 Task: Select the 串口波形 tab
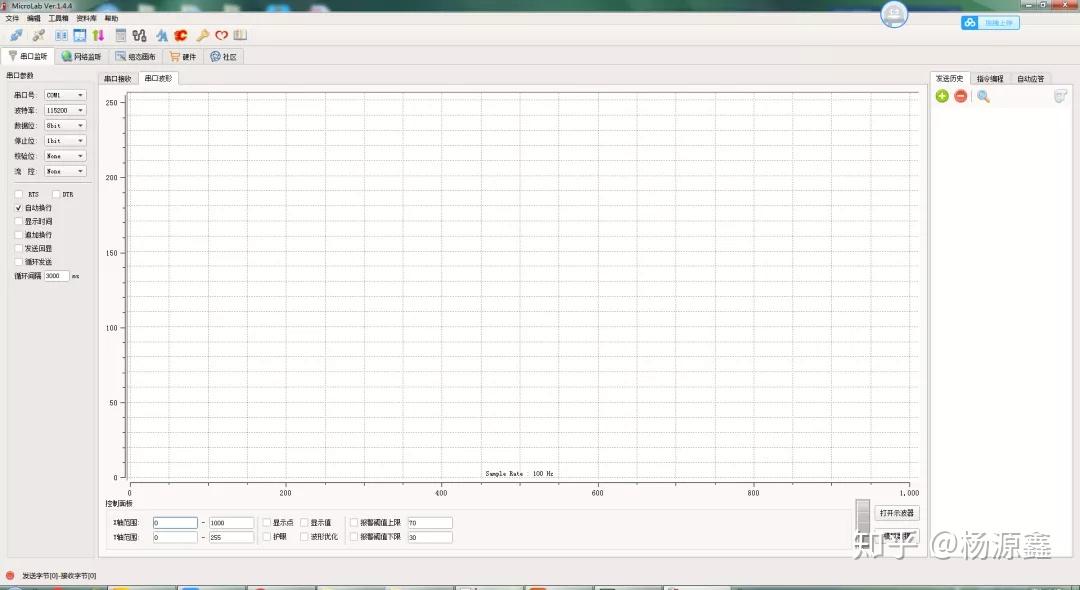tap(158, 78)
